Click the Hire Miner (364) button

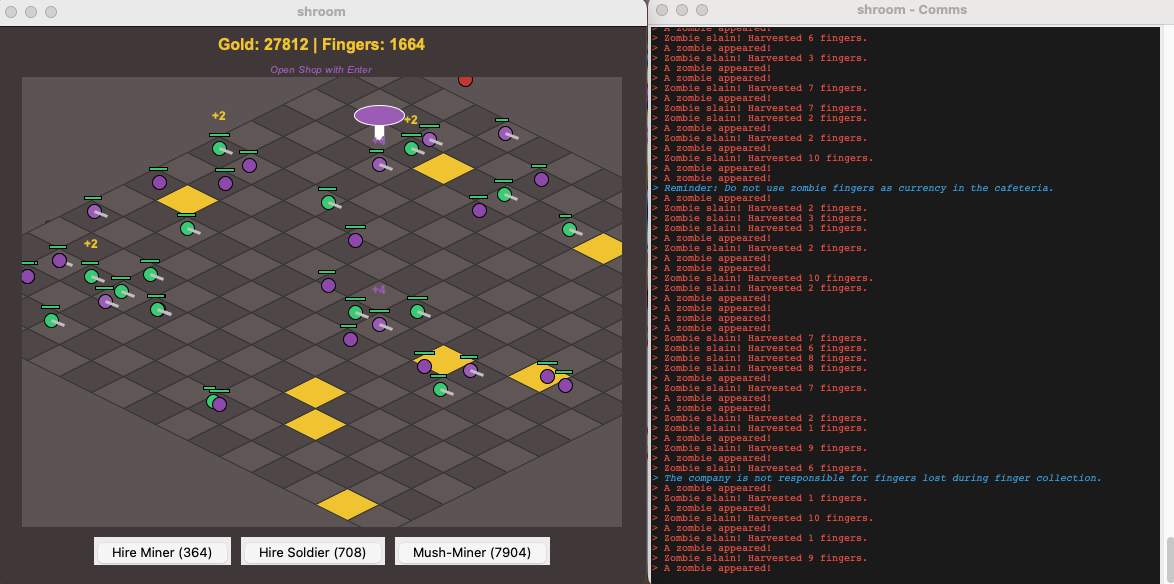coord(162,553)
